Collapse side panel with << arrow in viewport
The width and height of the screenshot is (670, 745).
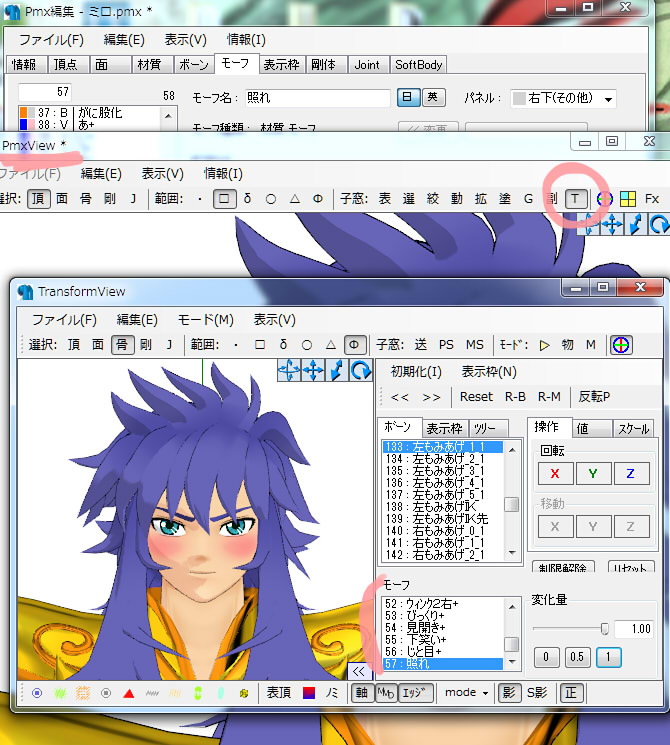point(359,671)
